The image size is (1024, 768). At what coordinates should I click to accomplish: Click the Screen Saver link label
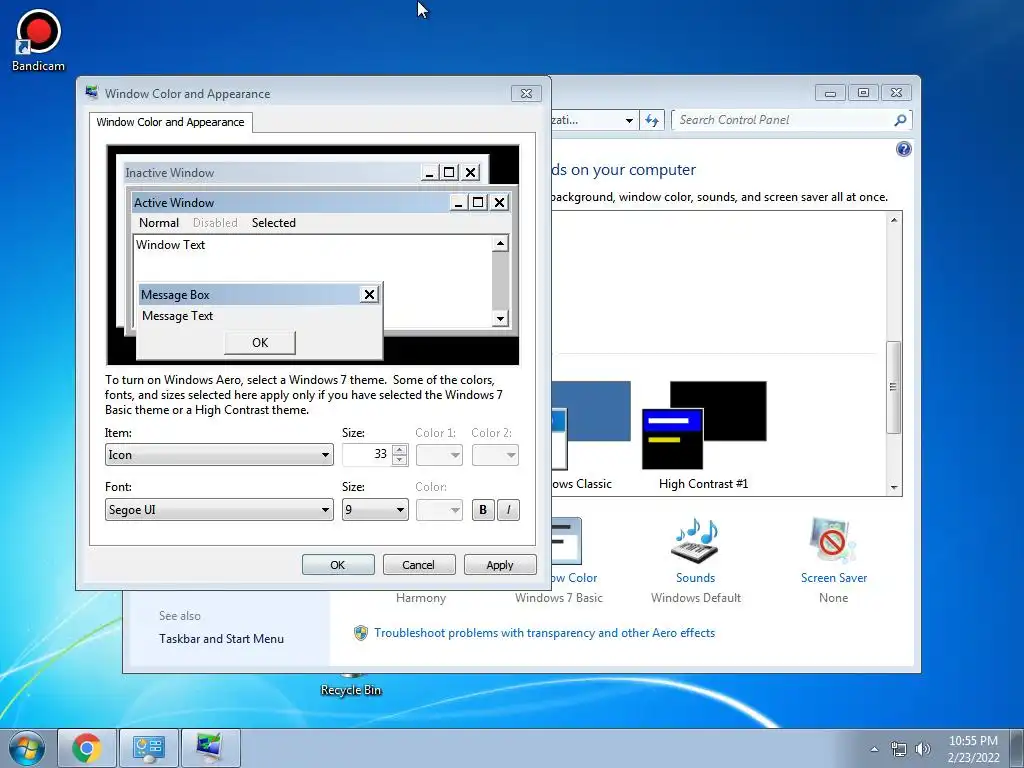click(x=834, y=578)
